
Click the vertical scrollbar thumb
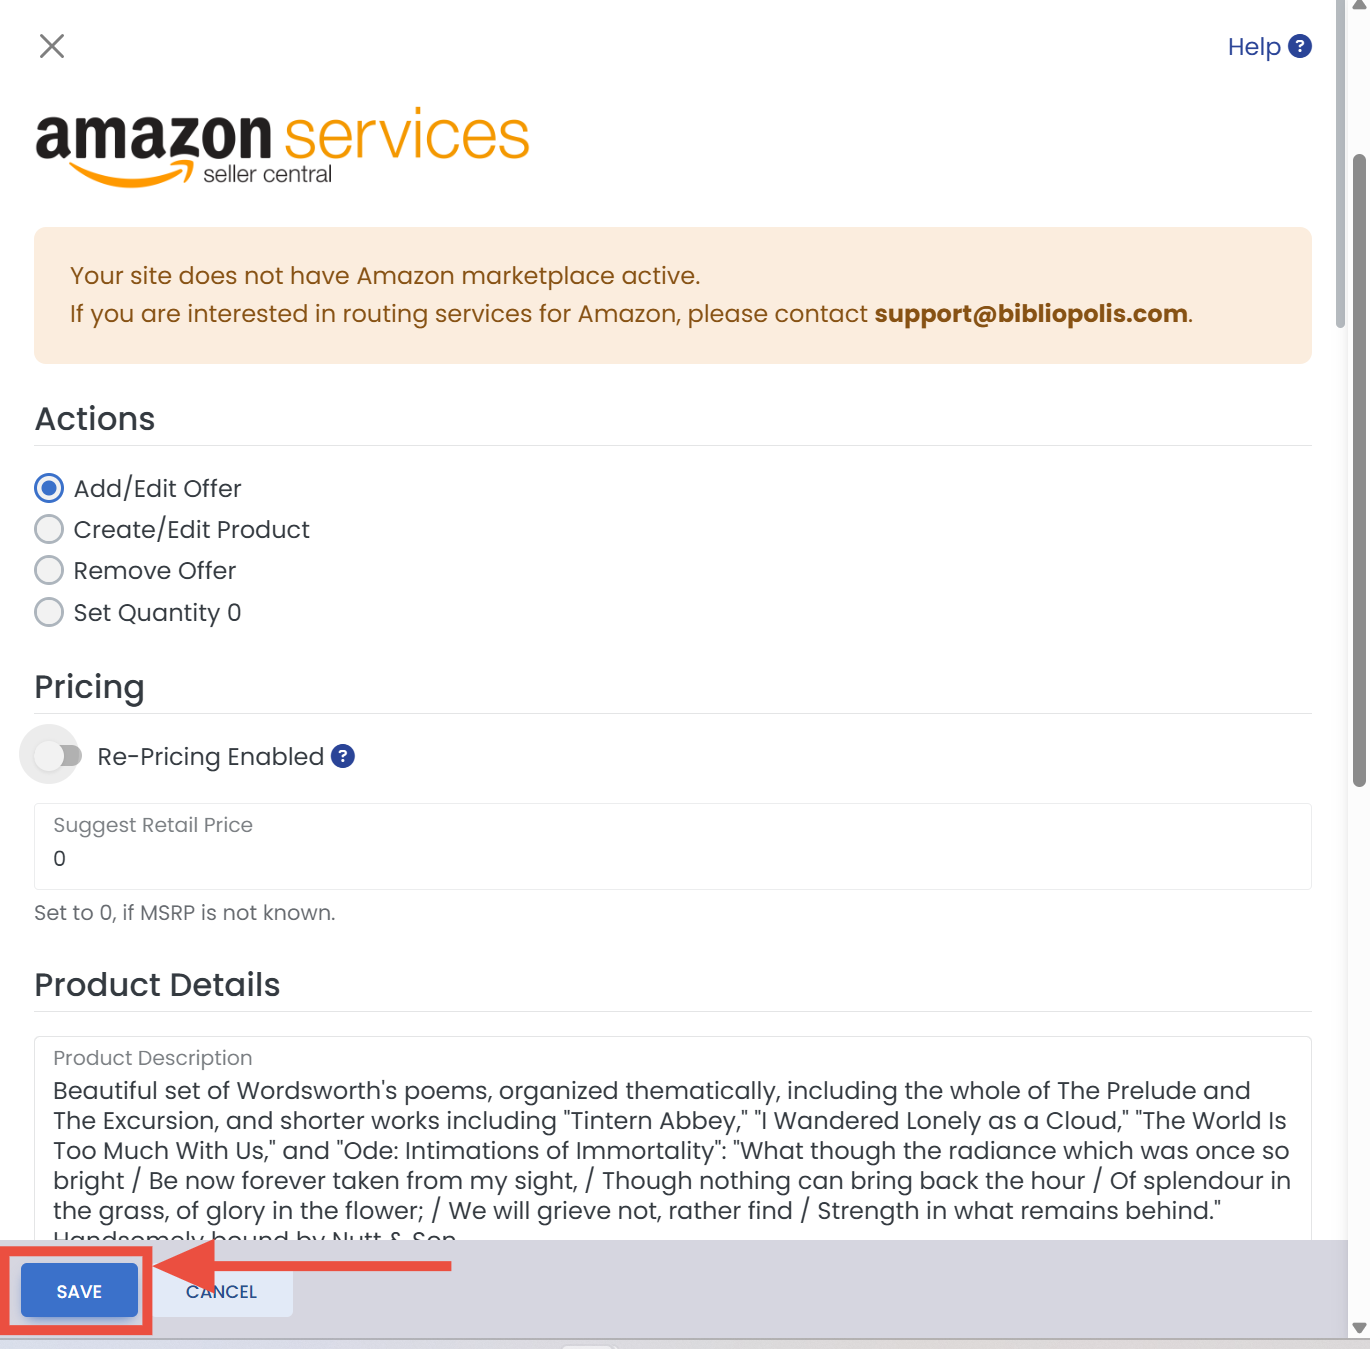1359,470
